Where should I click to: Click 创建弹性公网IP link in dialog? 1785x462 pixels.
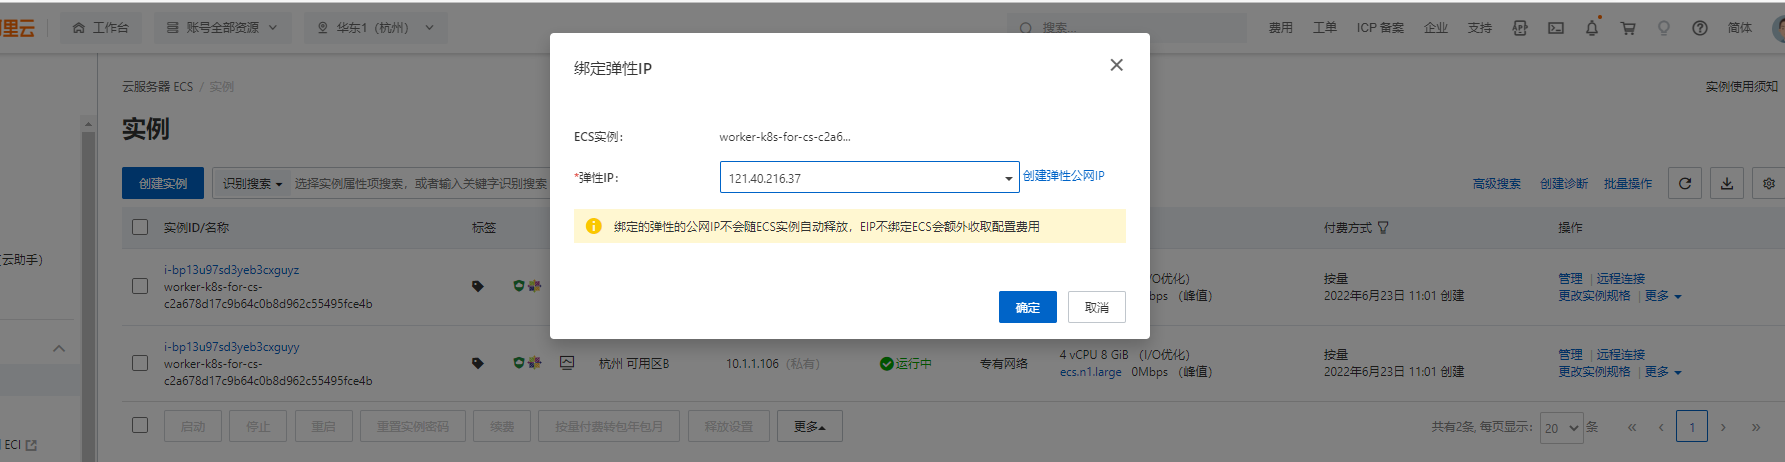pos(1063,176)
